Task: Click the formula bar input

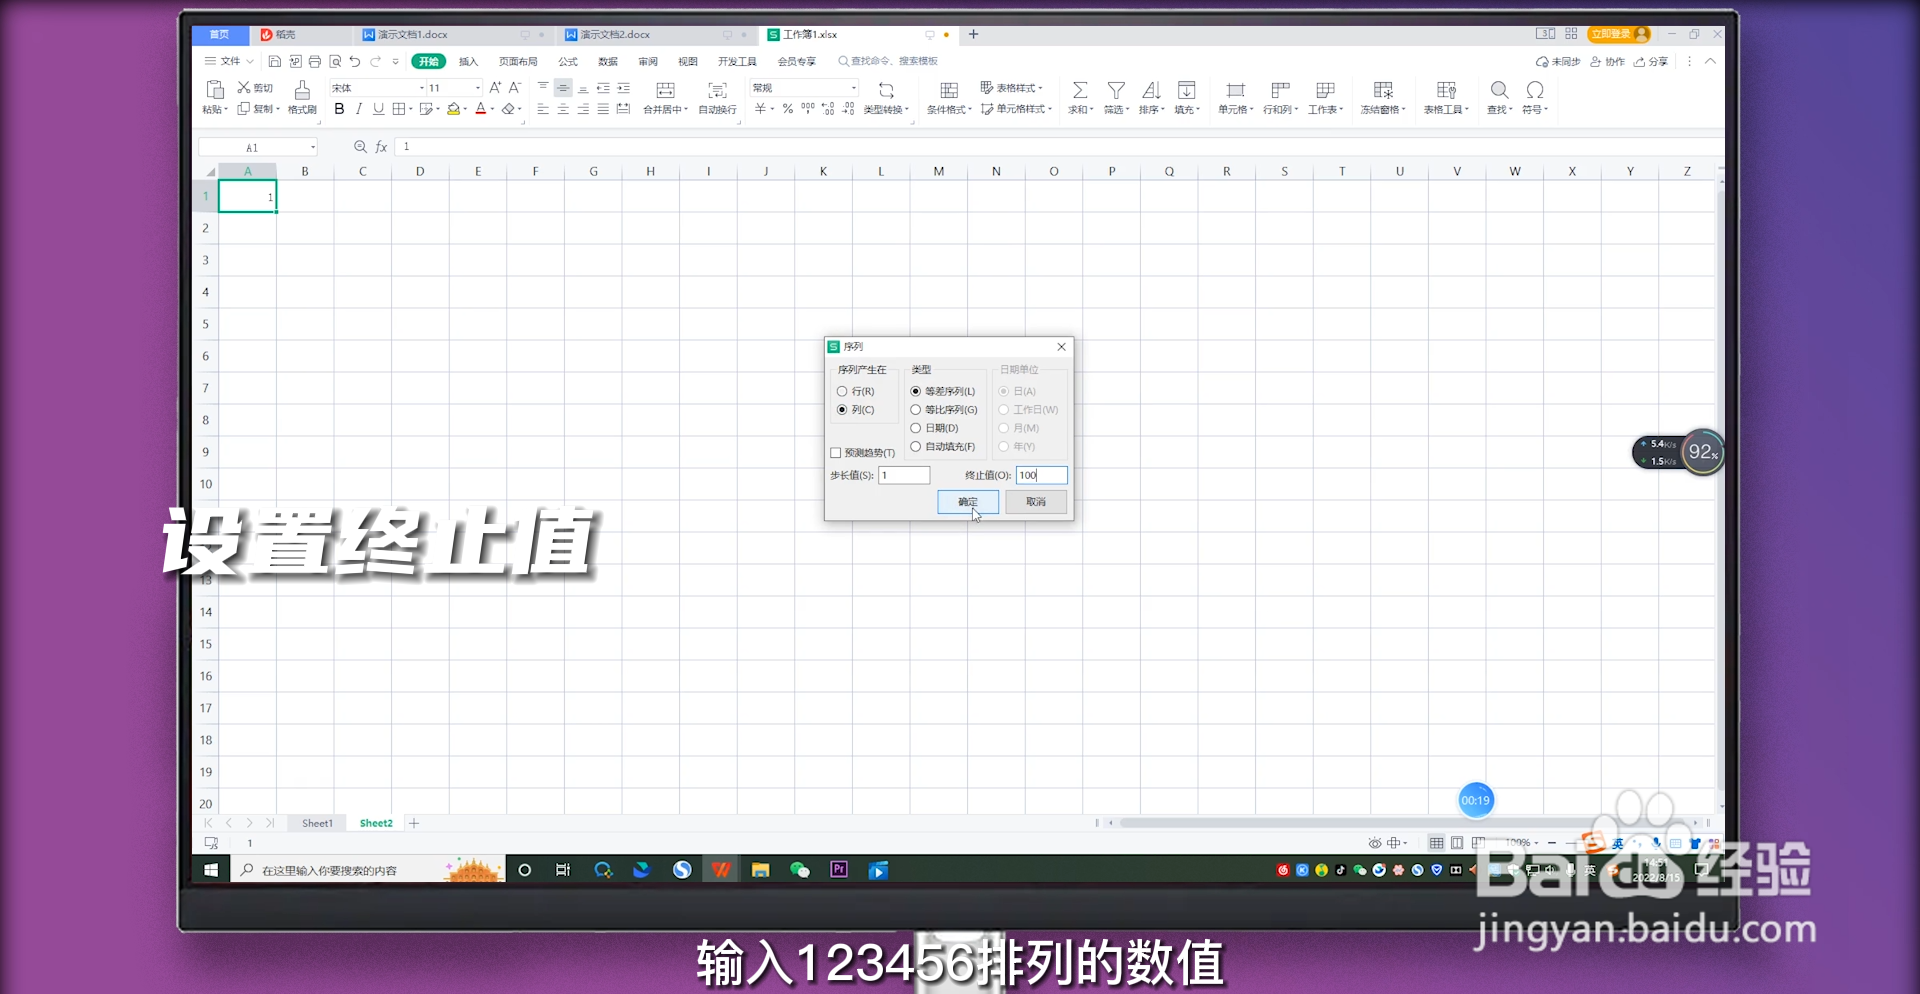Action: click(x=1058, y=147)
